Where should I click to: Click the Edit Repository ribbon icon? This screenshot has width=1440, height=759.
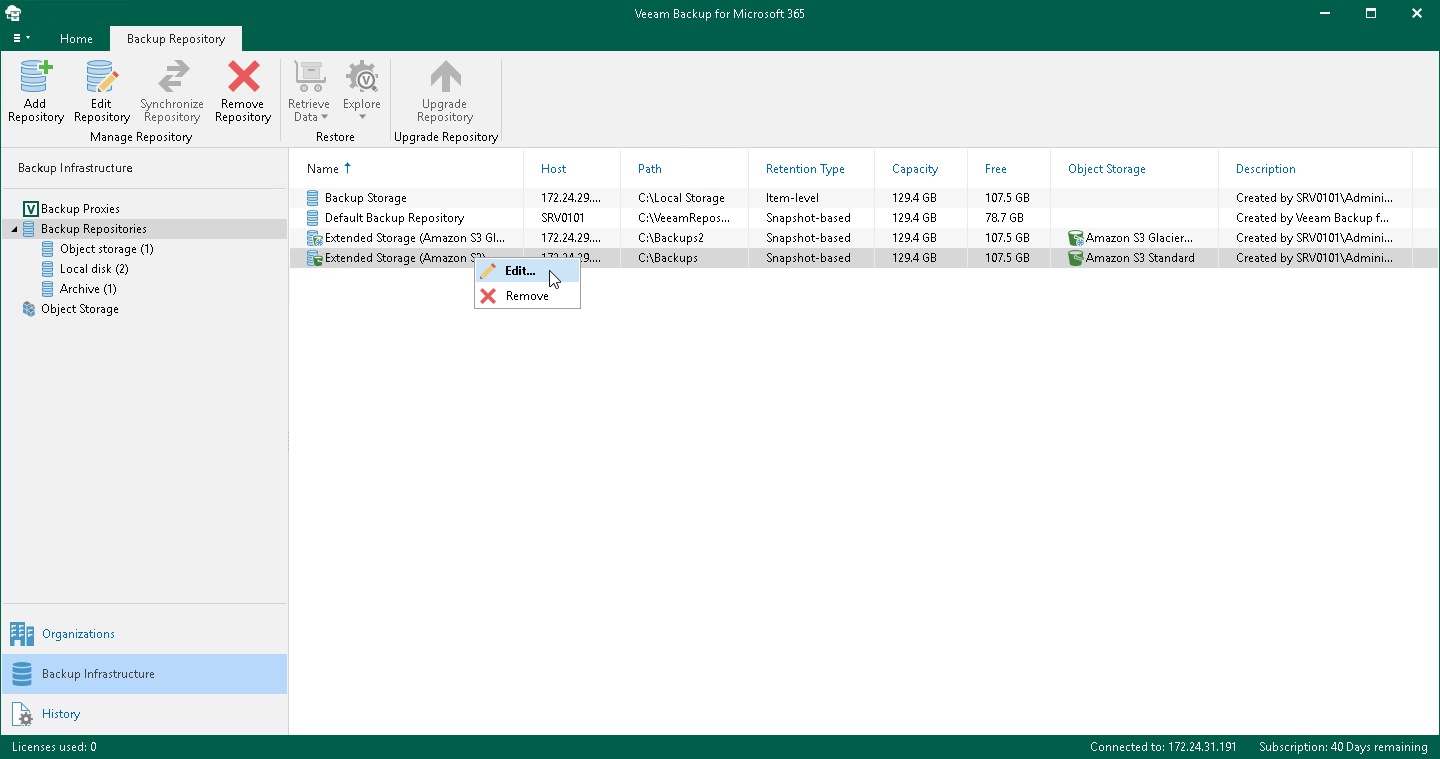pos(101,77)
